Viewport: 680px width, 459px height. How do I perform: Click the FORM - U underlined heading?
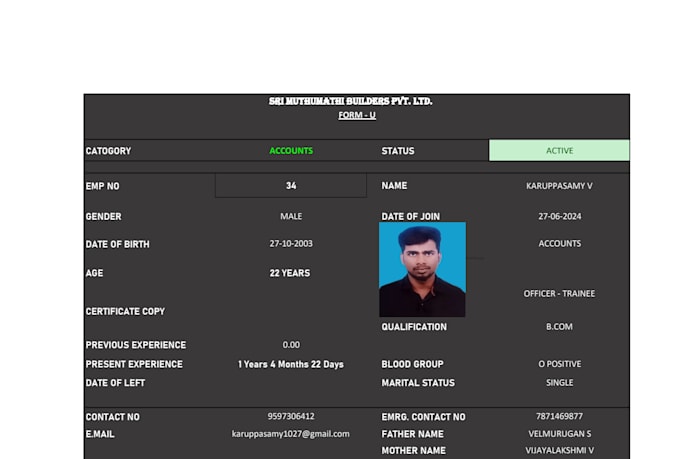pos(357,115)
